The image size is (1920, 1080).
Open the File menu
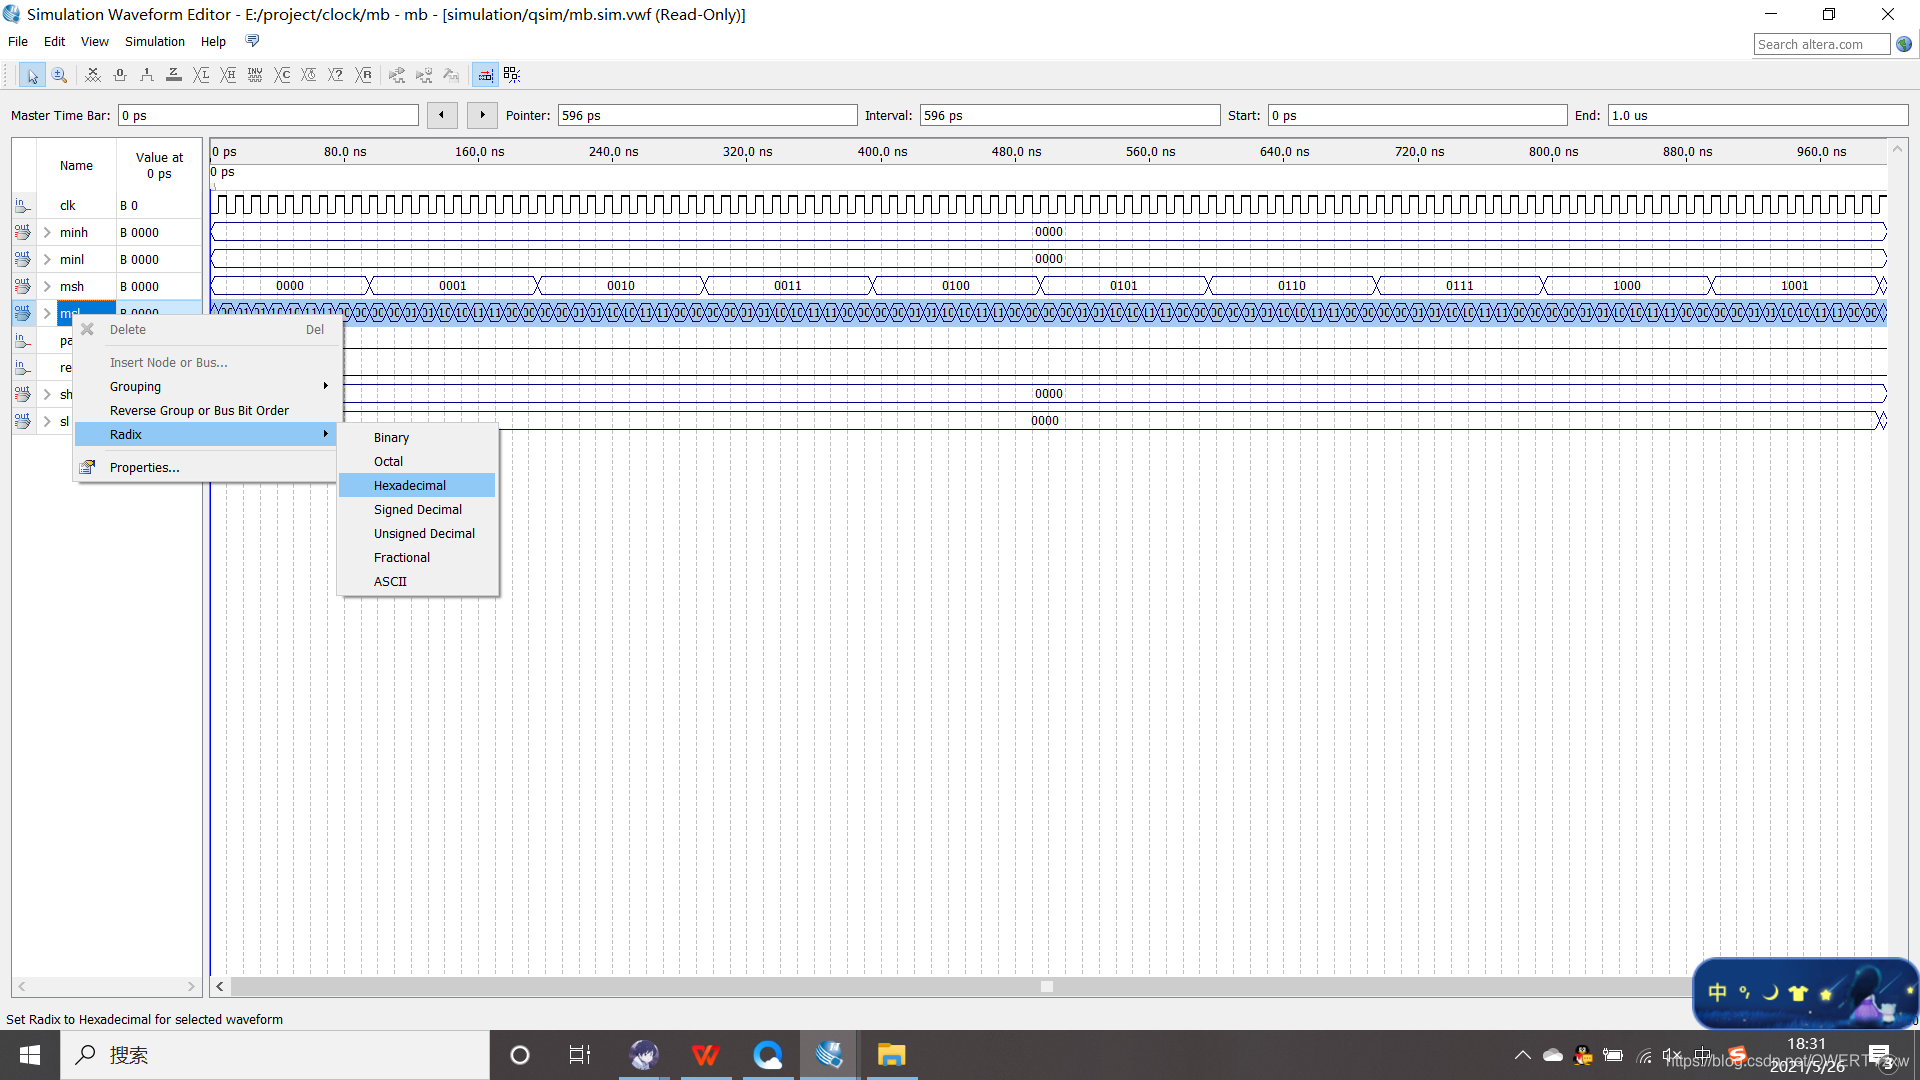[18, 41]
